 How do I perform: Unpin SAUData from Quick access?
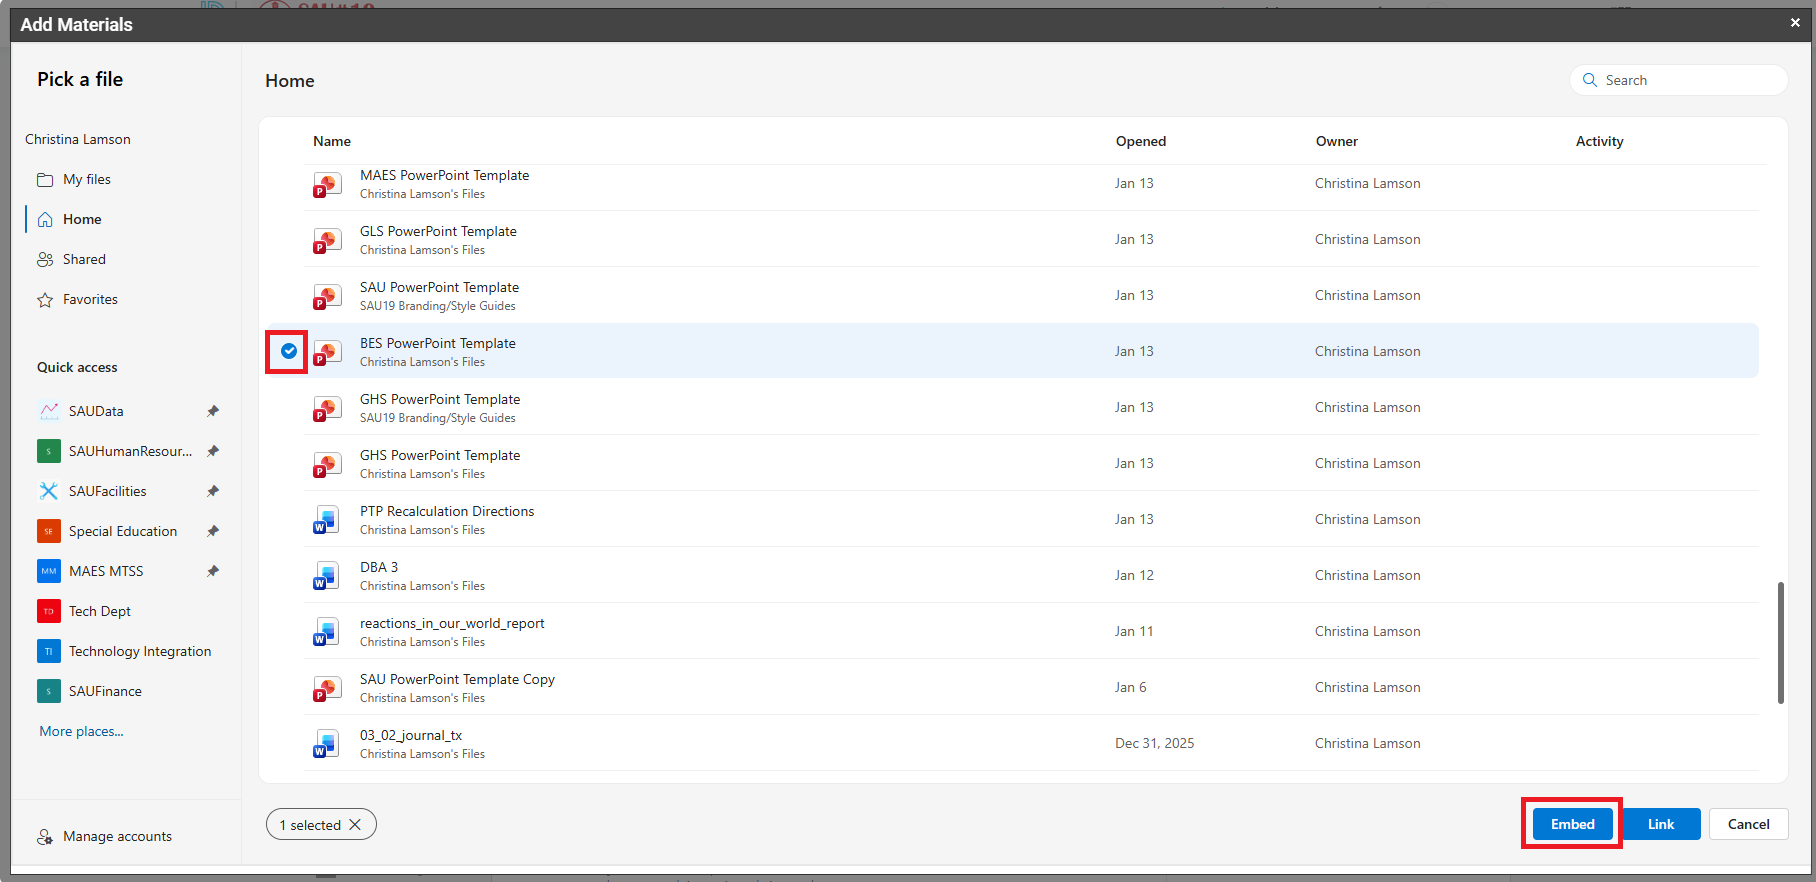(x=213, y=411)
